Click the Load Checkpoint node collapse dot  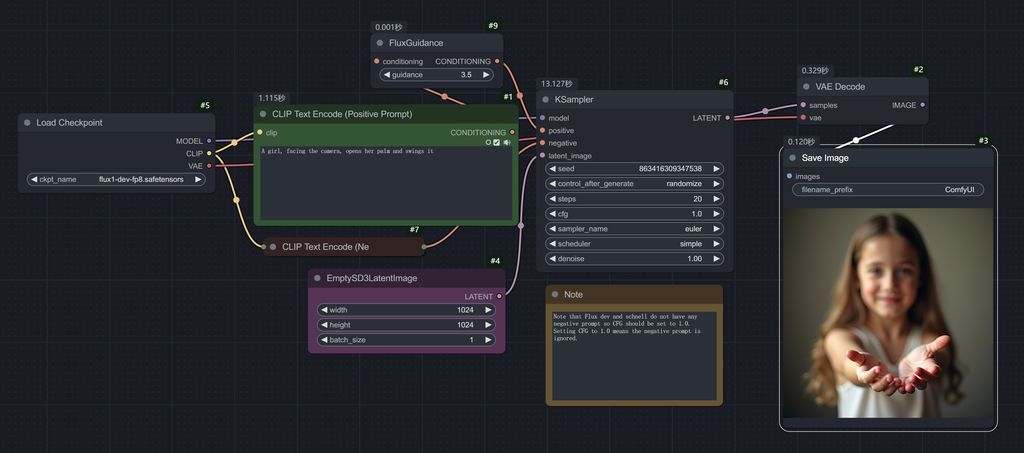pos(27,123)
